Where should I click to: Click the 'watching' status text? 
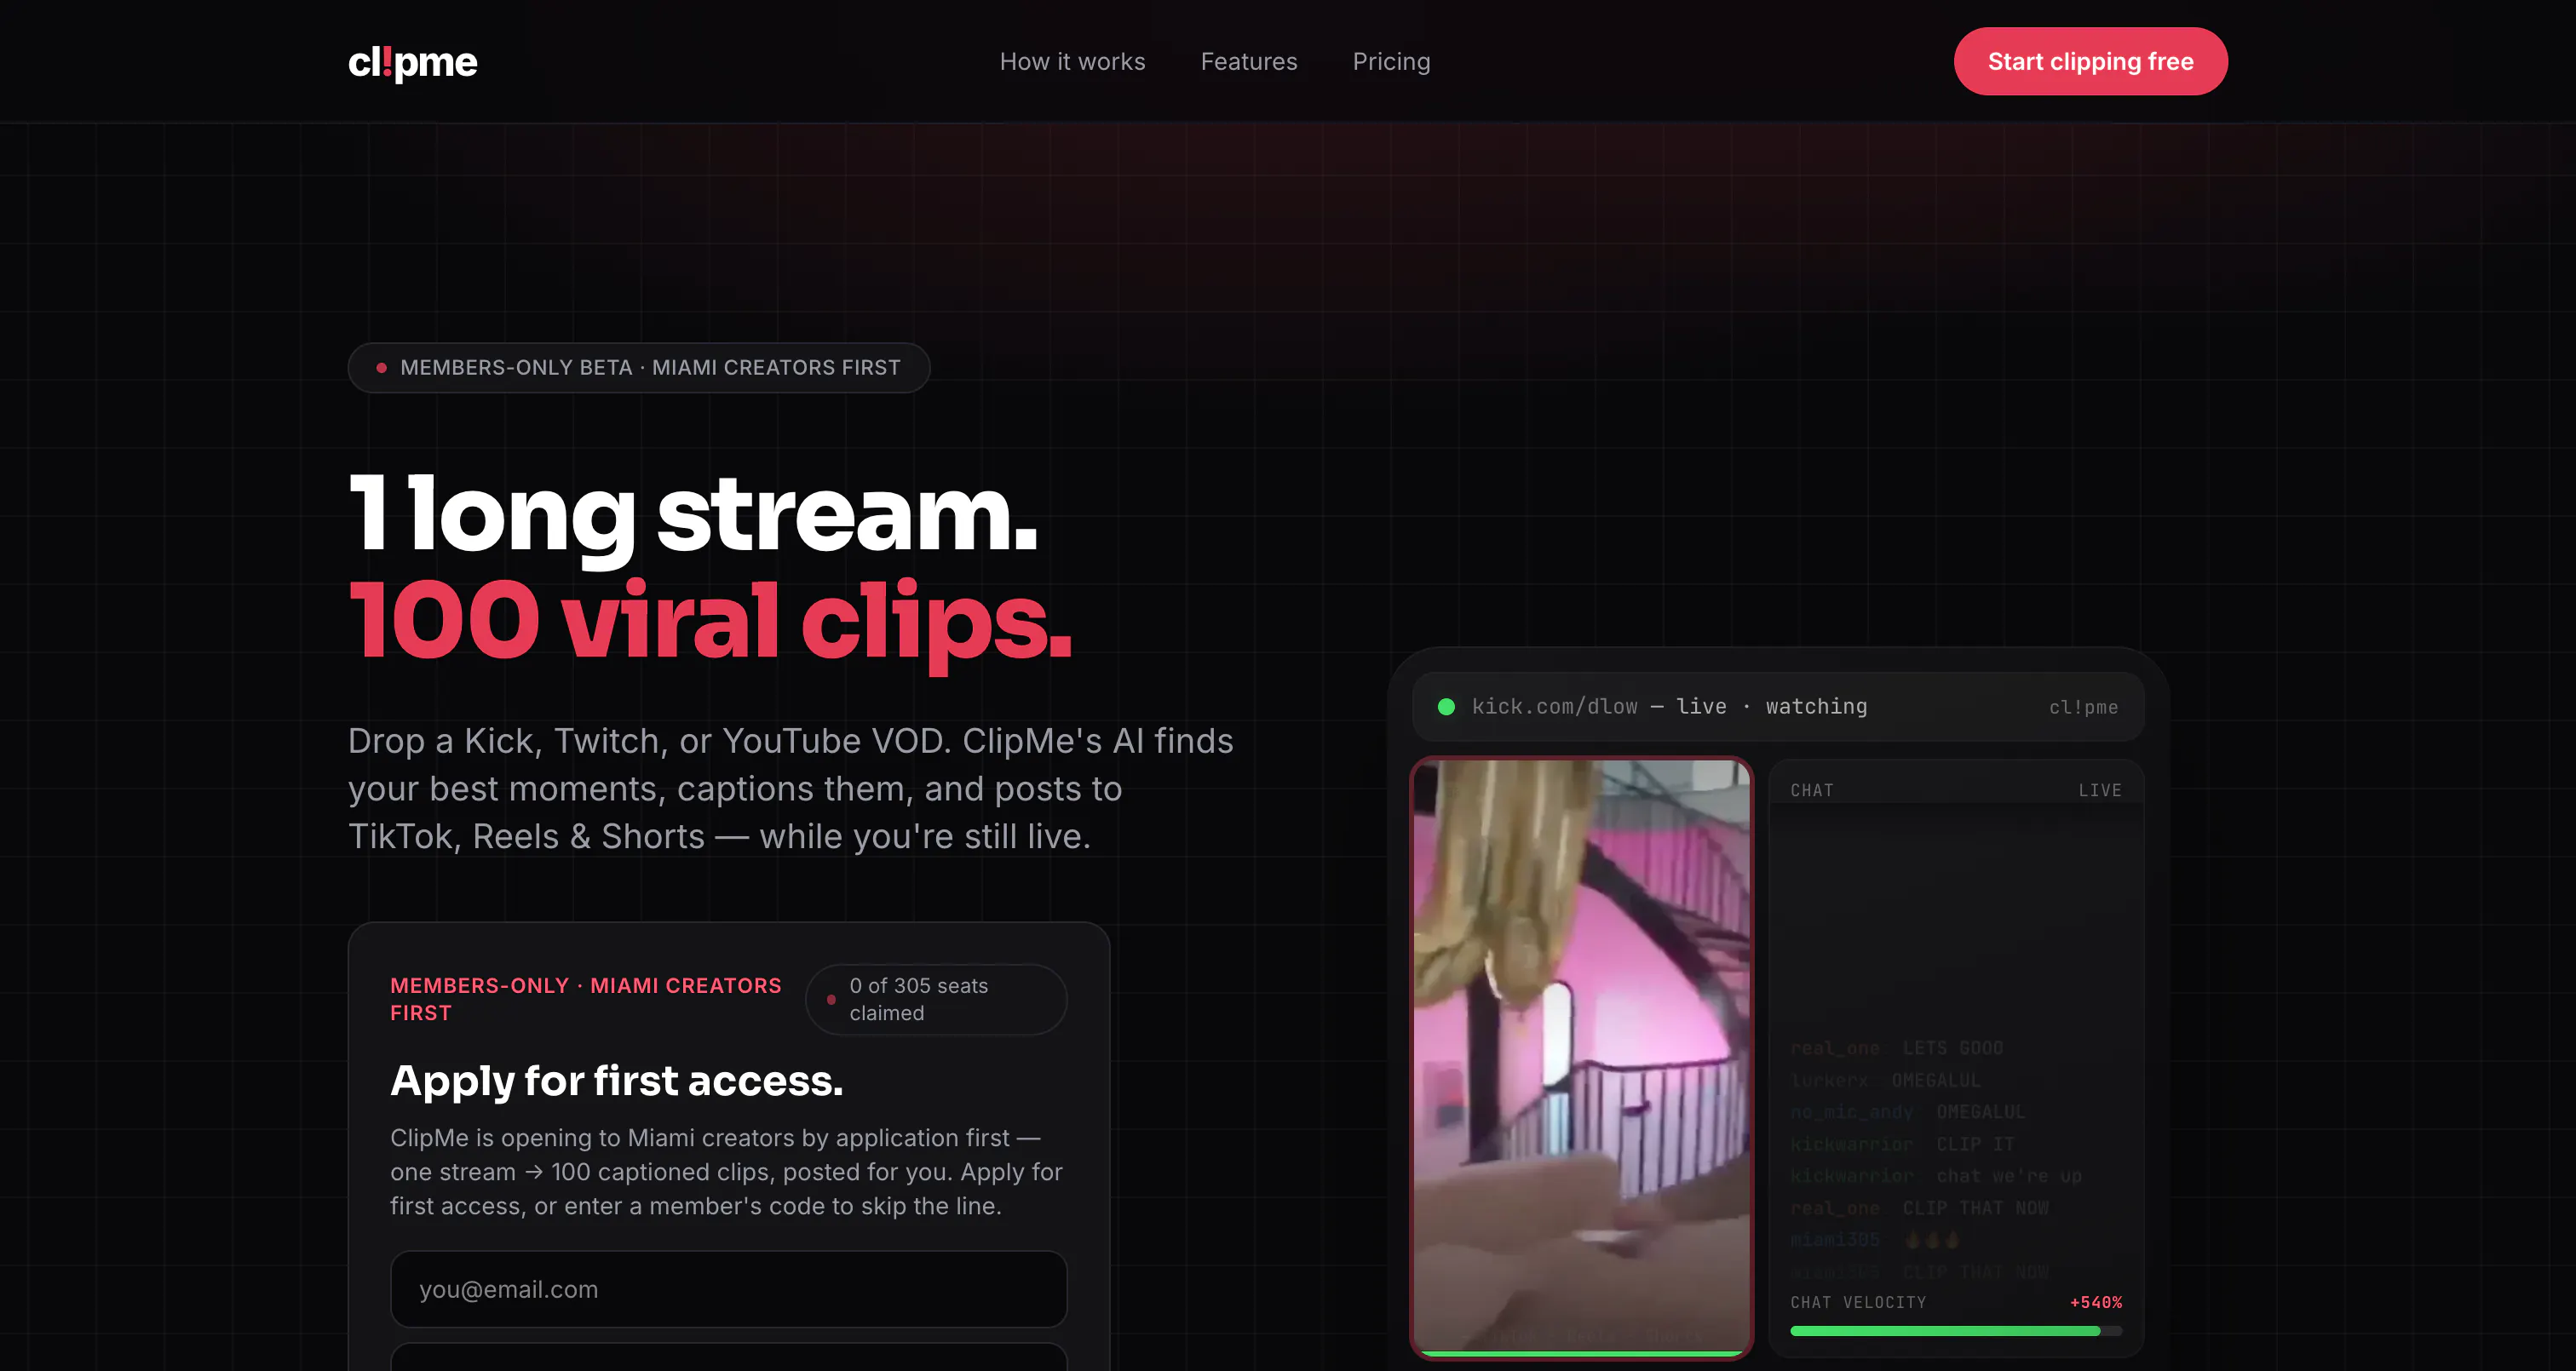coord(1816,707)
